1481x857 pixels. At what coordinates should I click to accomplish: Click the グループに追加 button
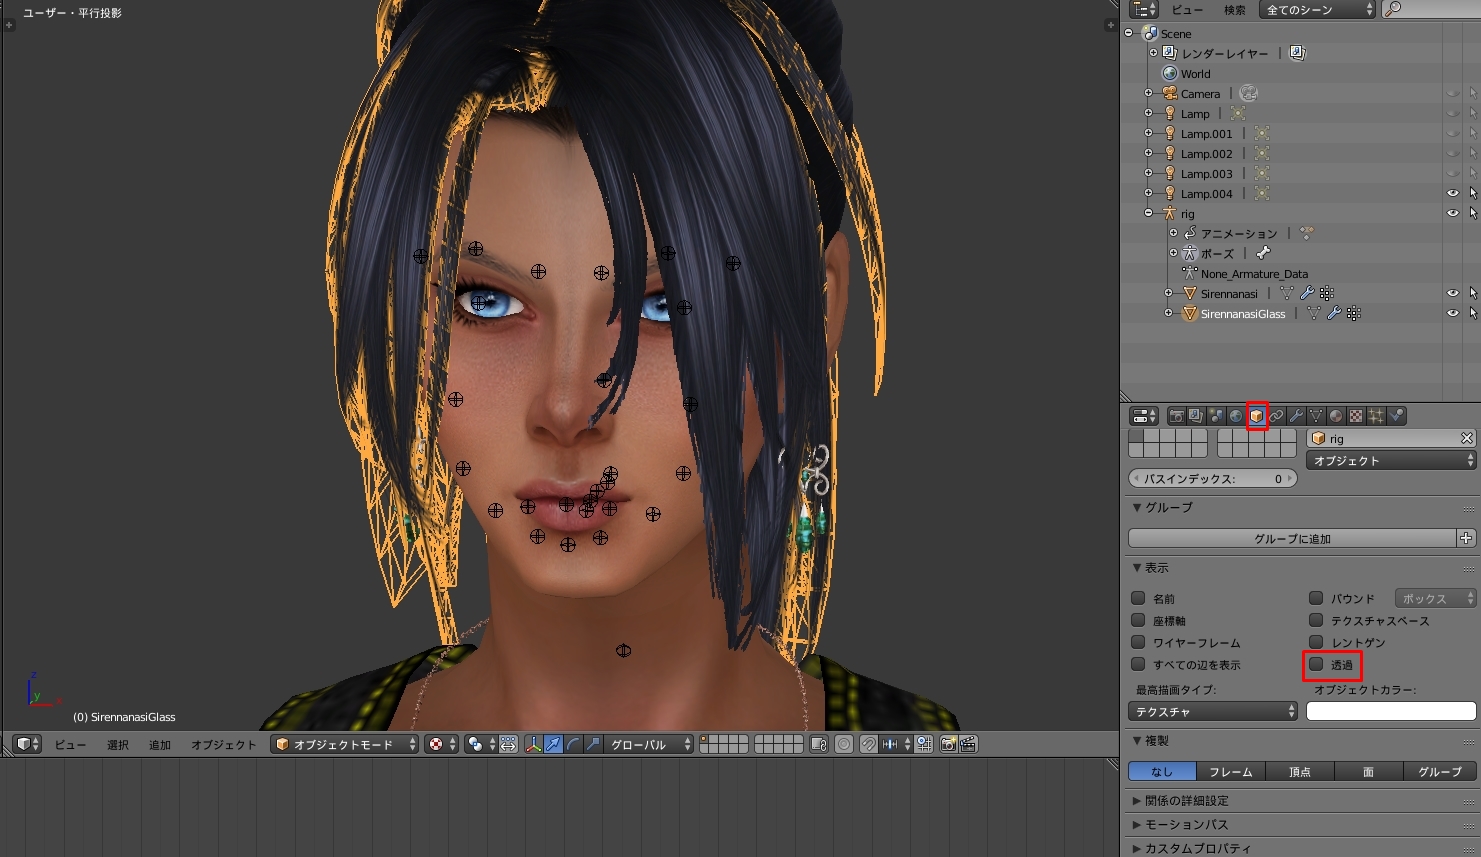1292,538
